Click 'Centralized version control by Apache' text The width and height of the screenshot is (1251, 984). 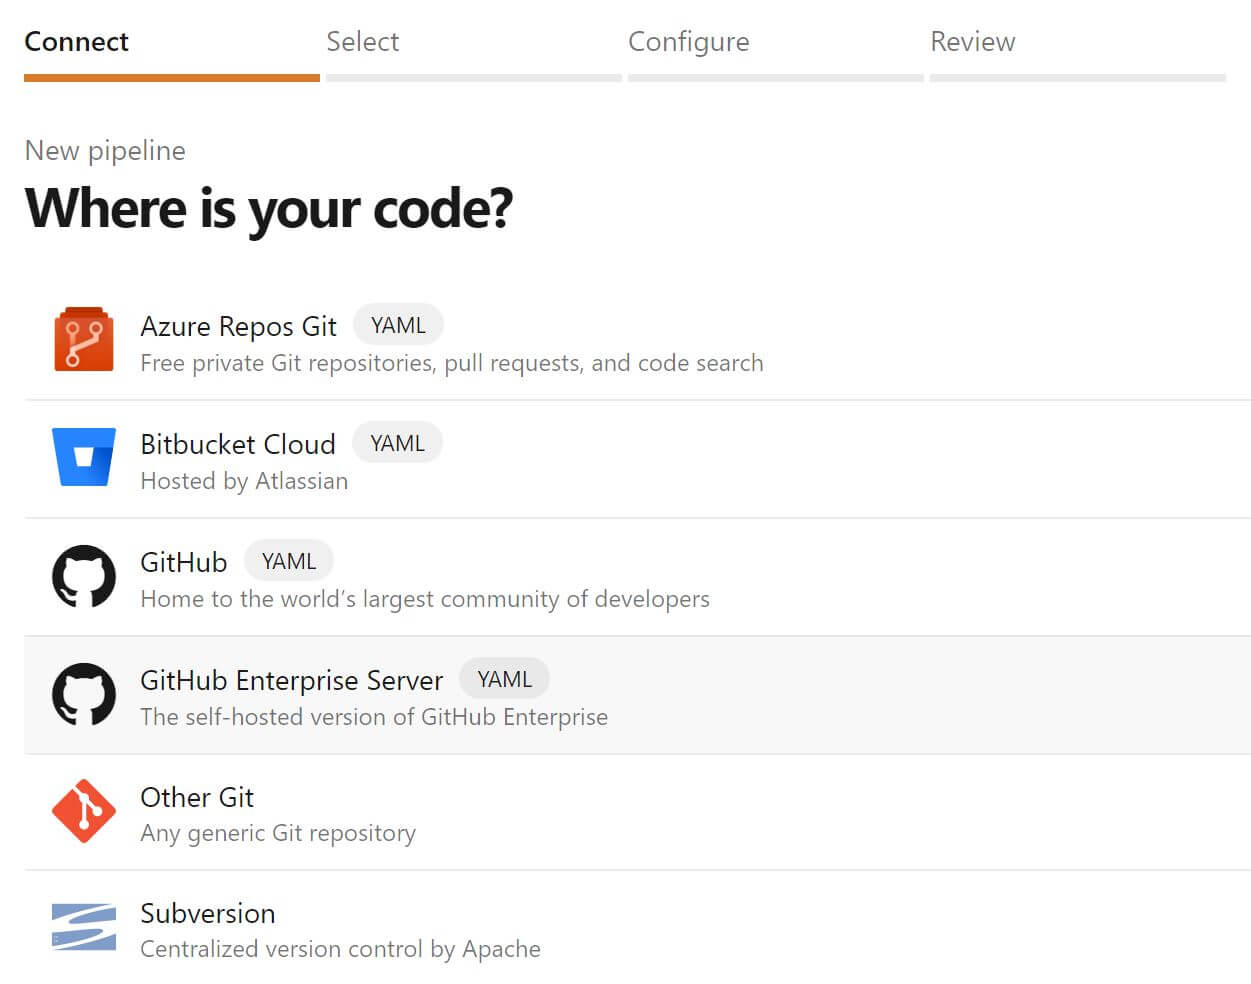[x=341, y=949]
